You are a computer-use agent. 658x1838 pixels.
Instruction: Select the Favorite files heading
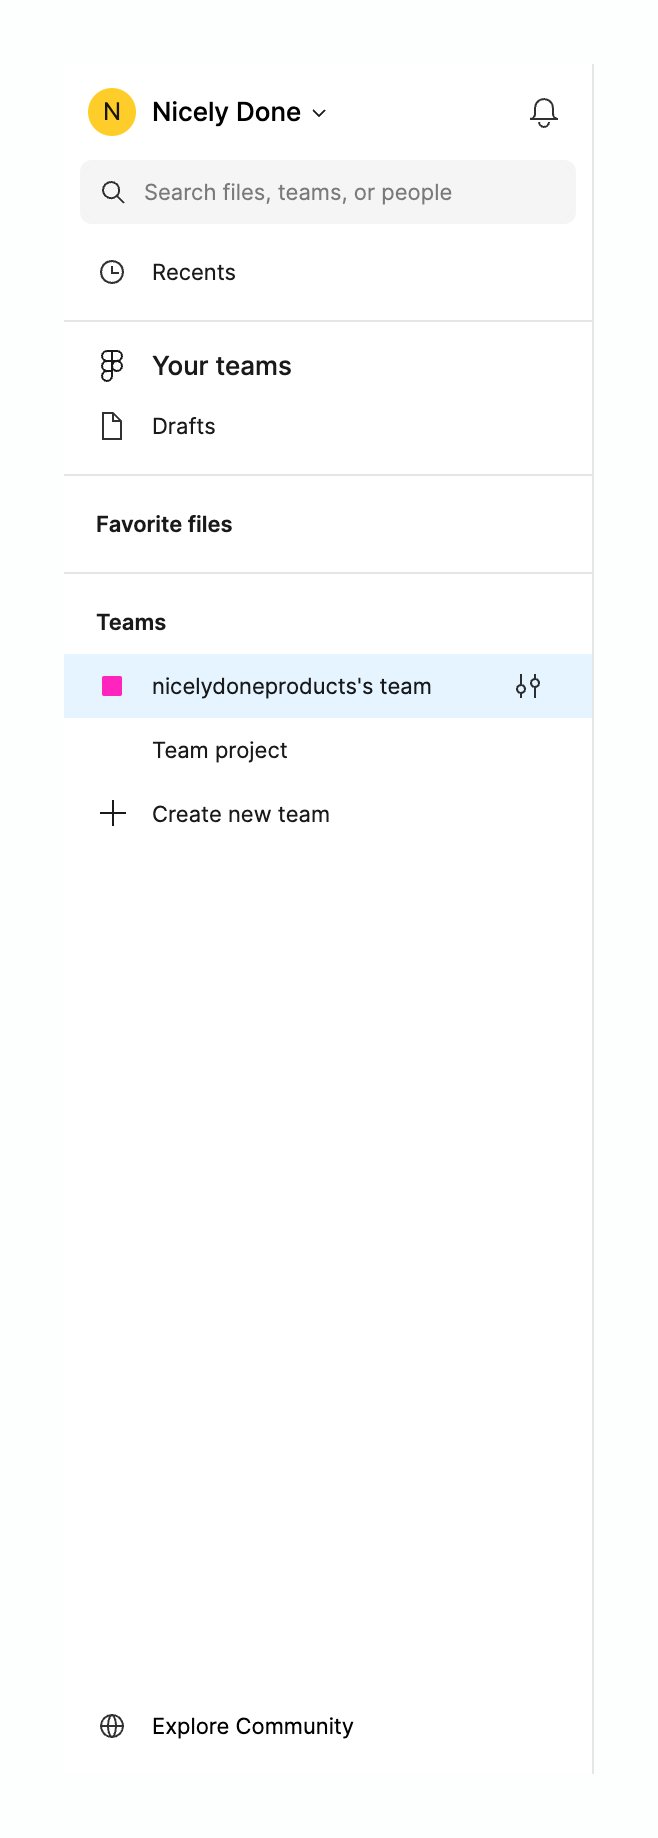(164, 523)
